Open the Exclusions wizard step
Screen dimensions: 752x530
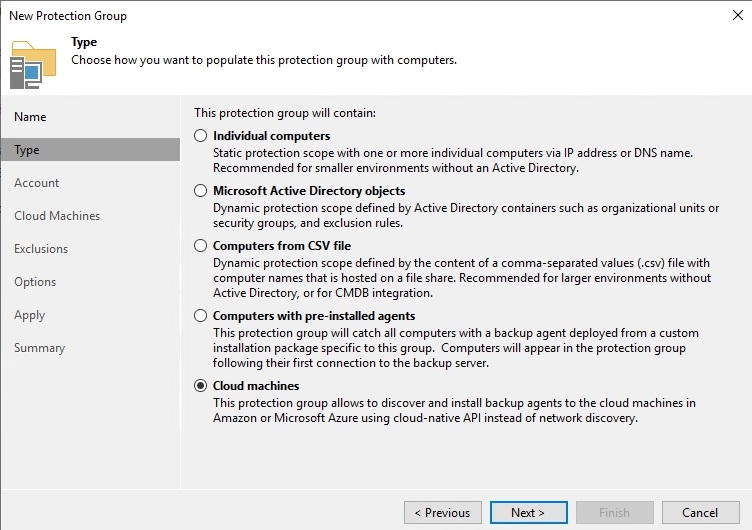click(41, 249)
